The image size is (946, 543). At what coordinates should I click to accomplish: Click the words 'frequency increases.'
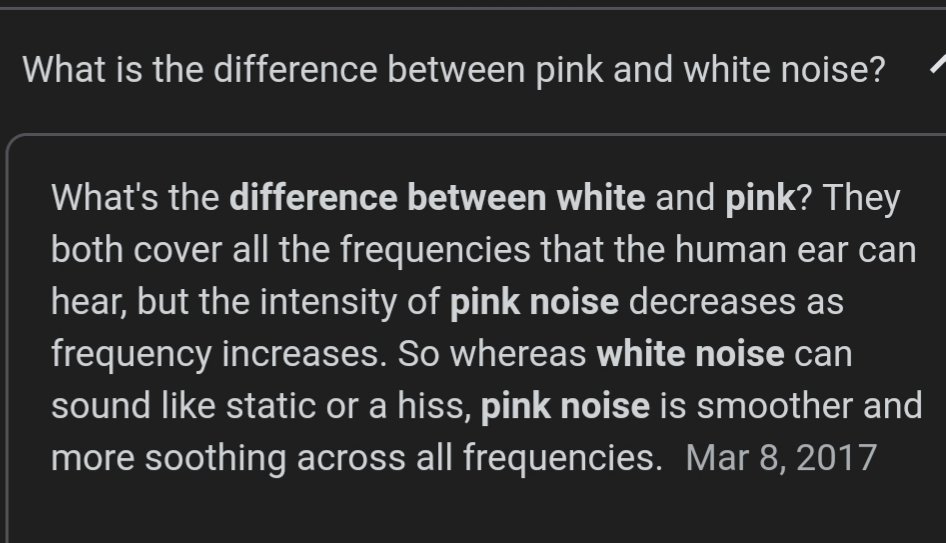(219, 354)
